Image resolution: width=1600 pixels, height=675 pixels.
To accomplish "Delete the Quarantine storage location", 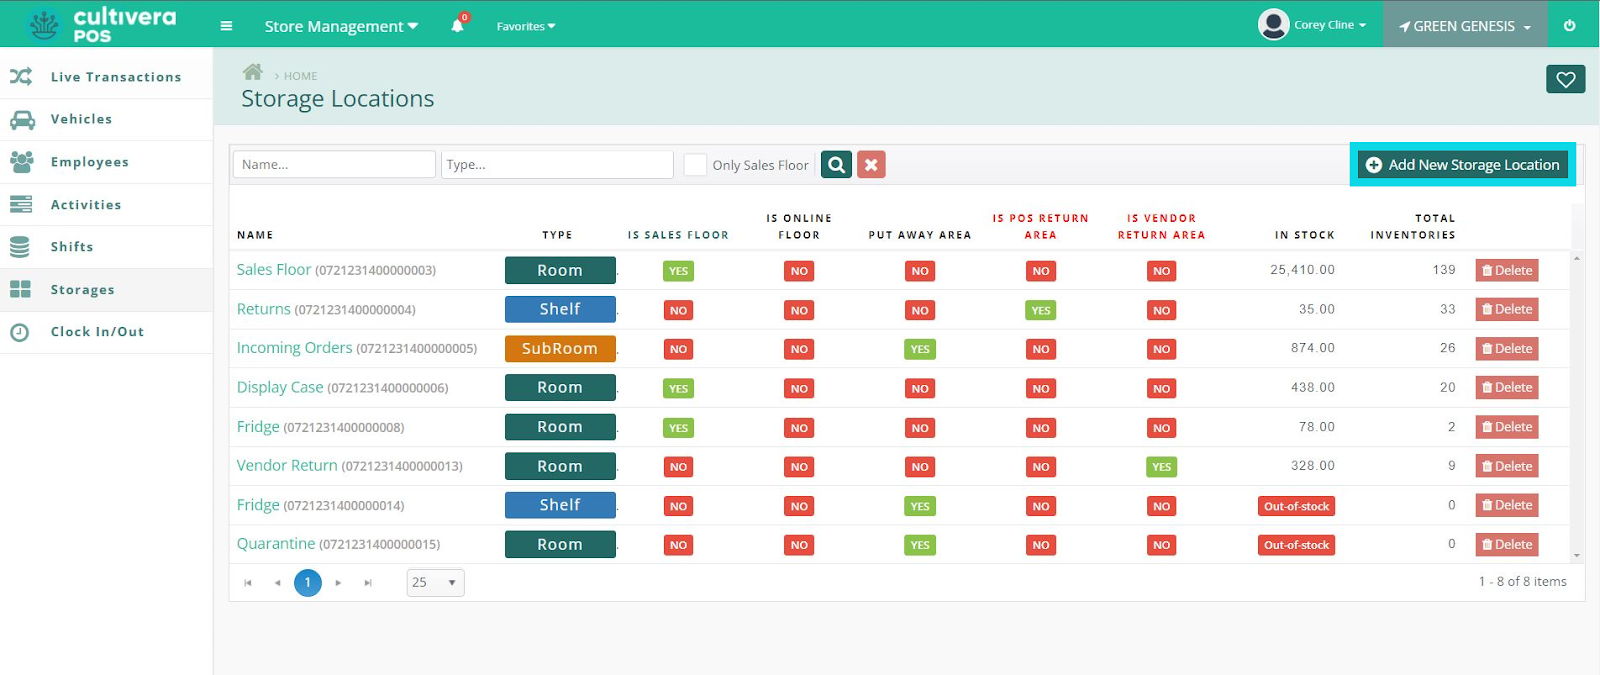I will 1506,545.
